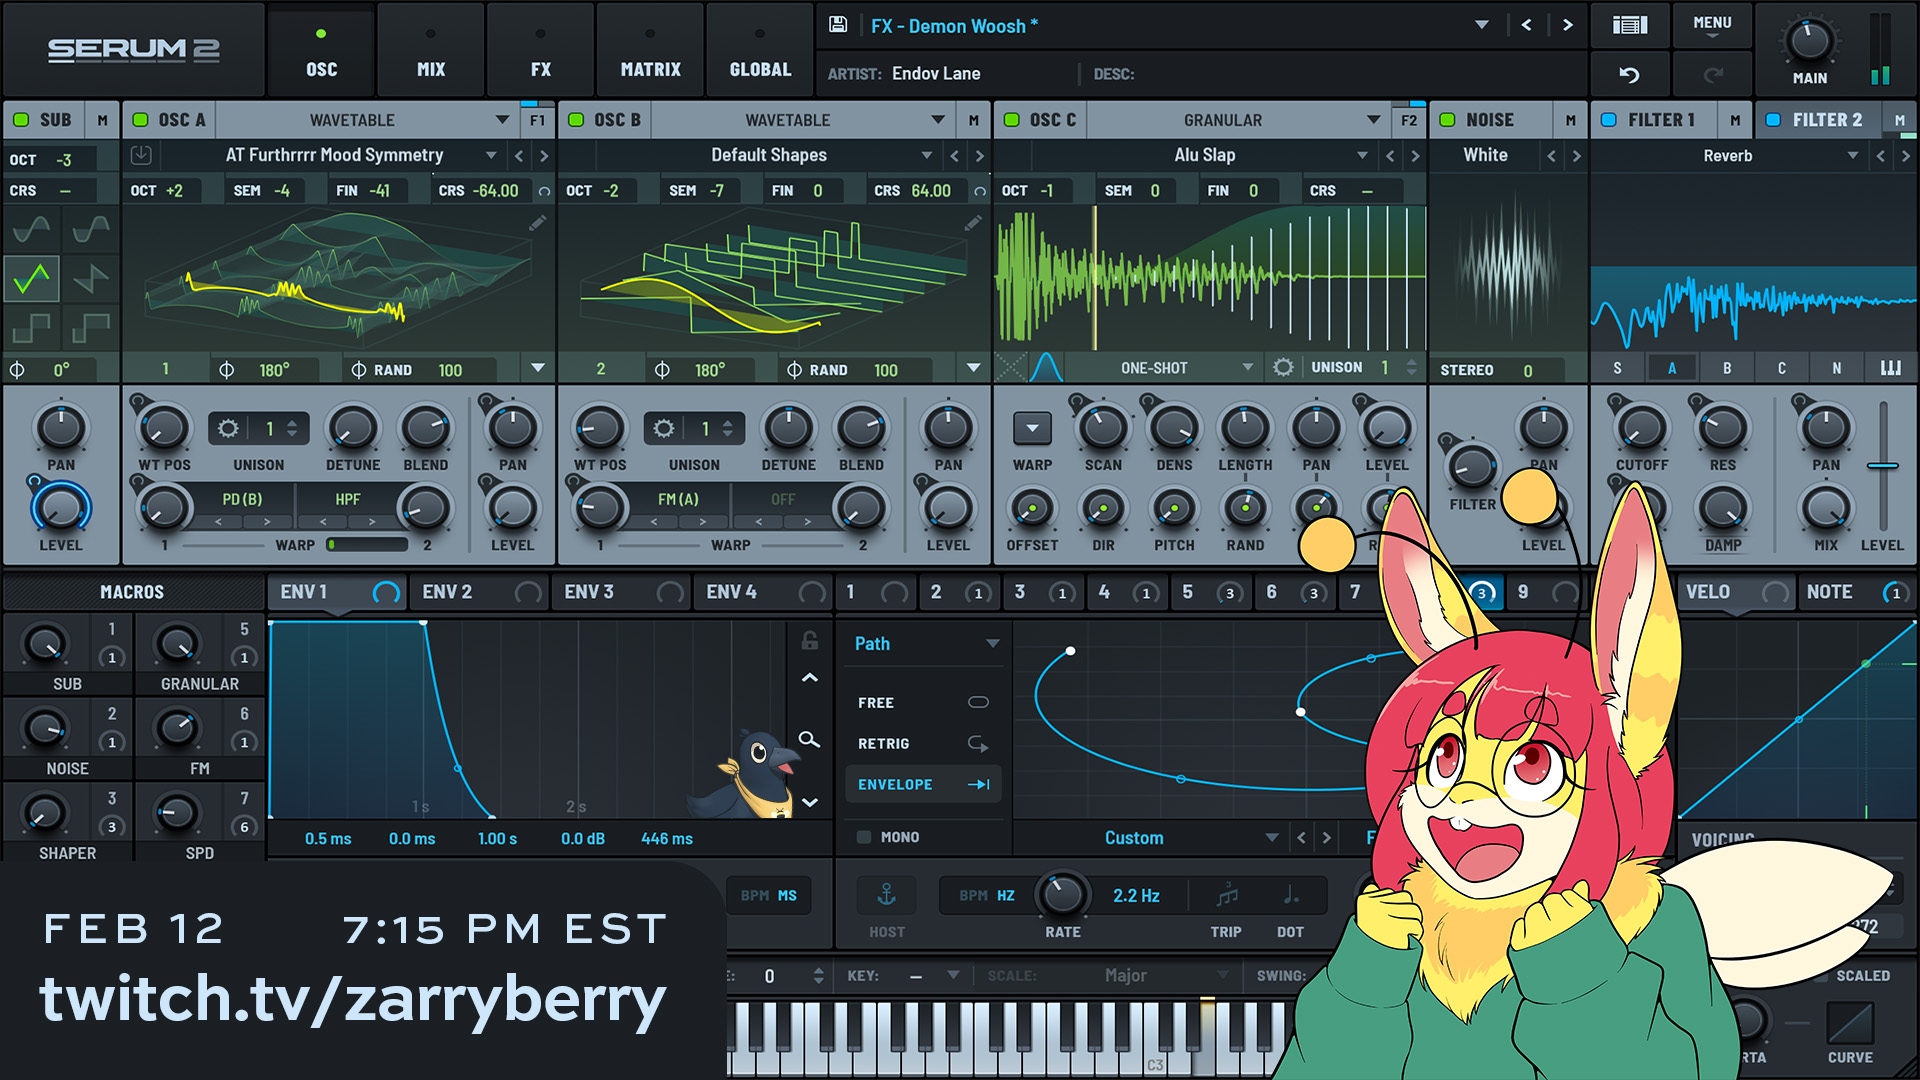
Task: Click the undo arrow icon
Action: pos(1629,75)
